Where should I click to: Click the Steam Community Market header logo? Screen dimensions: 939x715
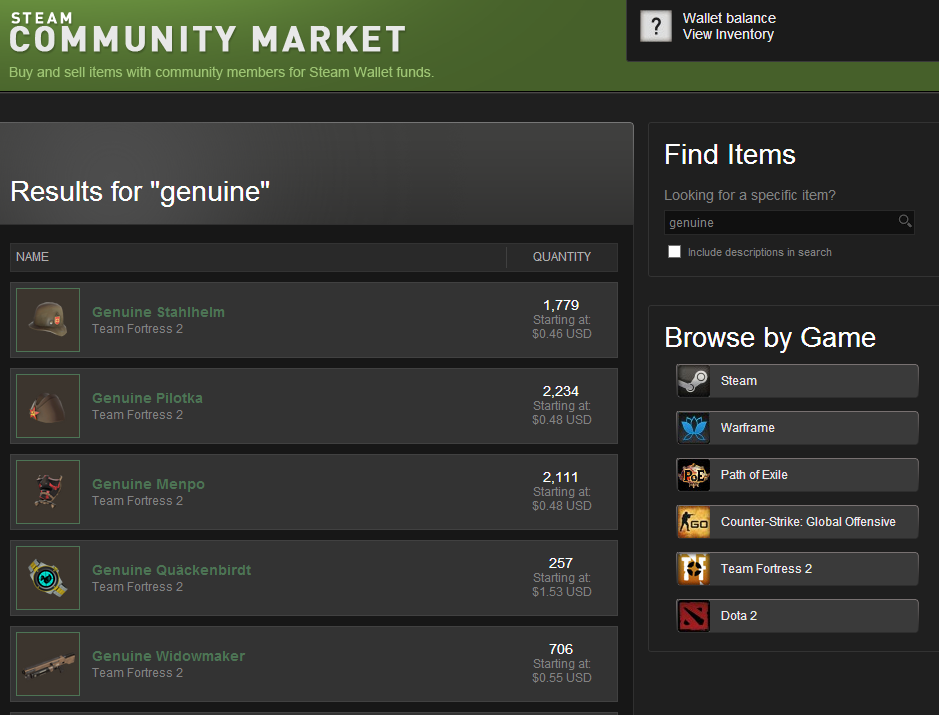[x=207, y=35]
